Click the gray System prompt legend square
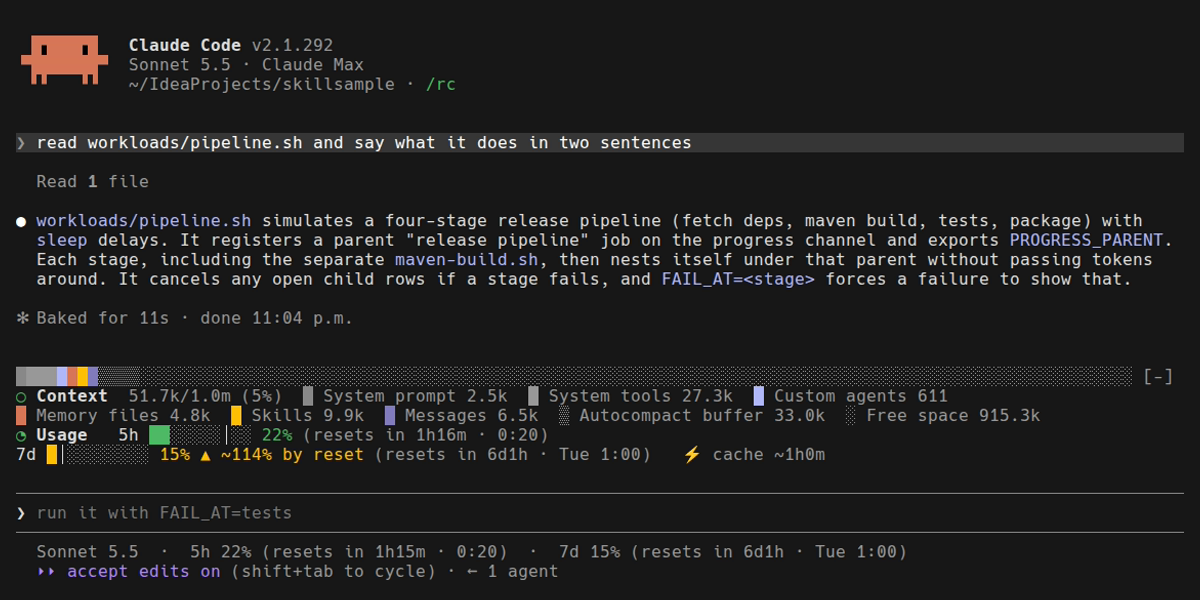The width and height of the screenshot is (1200, 600). click(308, 396)
